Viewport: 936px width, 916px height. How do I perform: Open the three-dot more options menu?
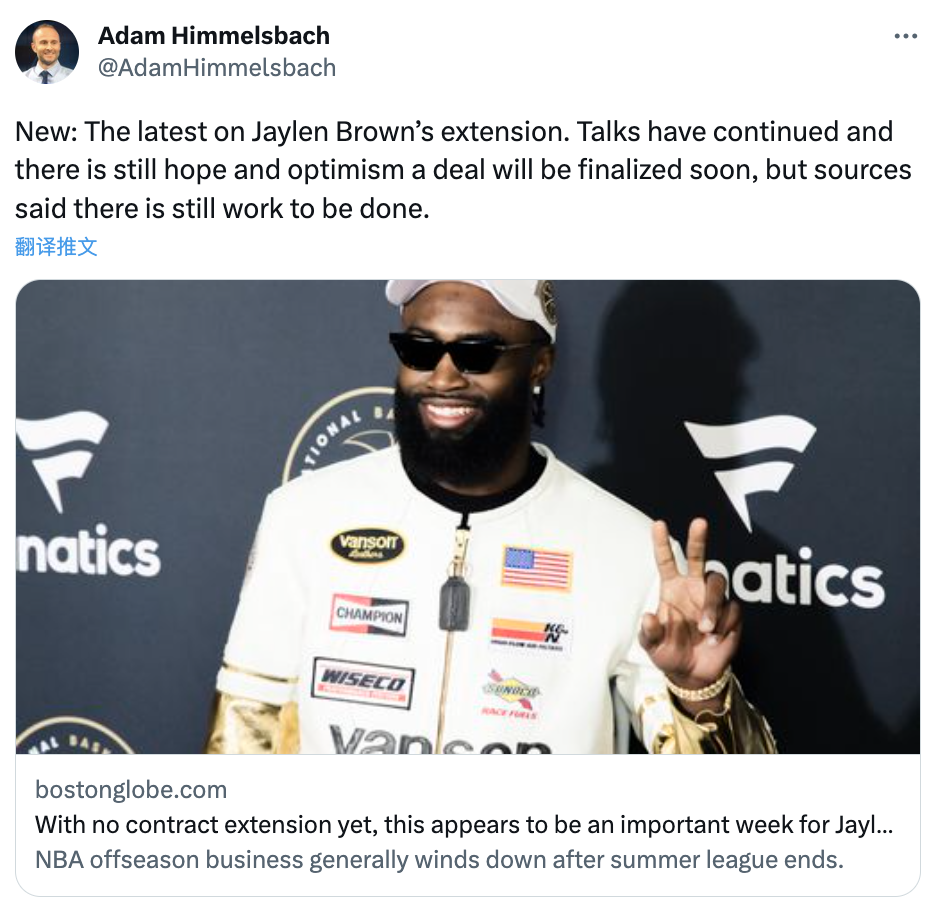[x=905, y=36]
